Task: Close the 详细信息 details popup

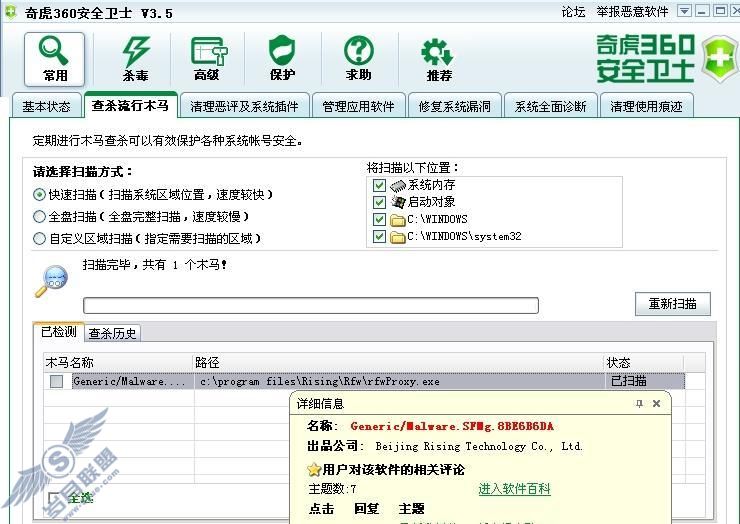Action: point(656,404)
